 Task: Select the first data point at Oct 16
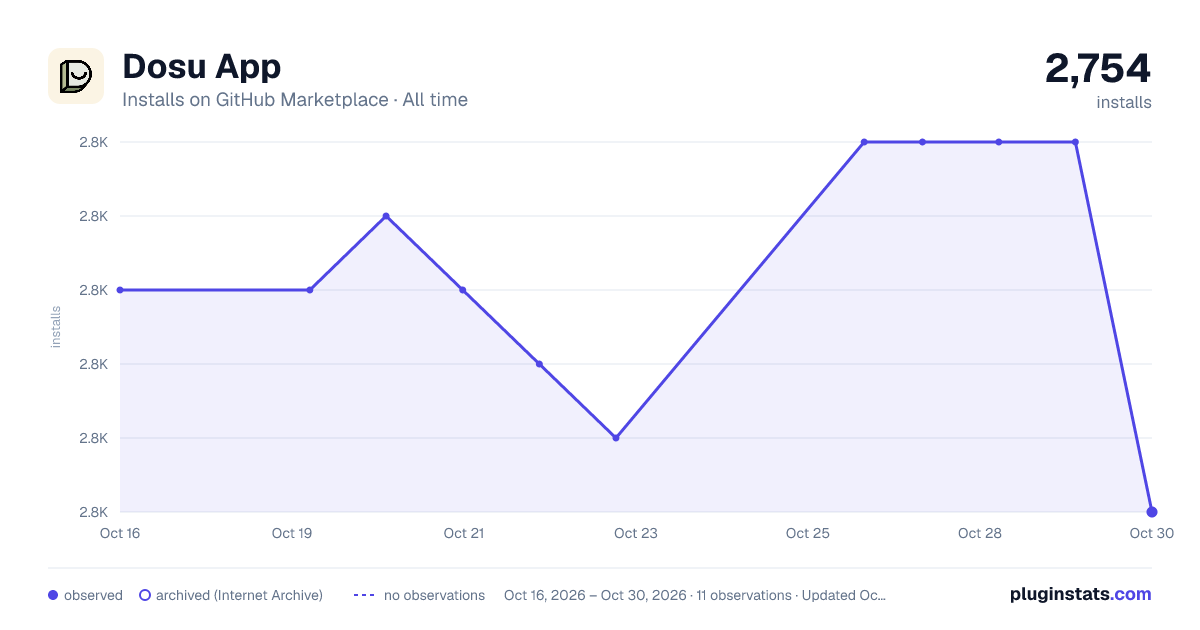pos(120,290)
